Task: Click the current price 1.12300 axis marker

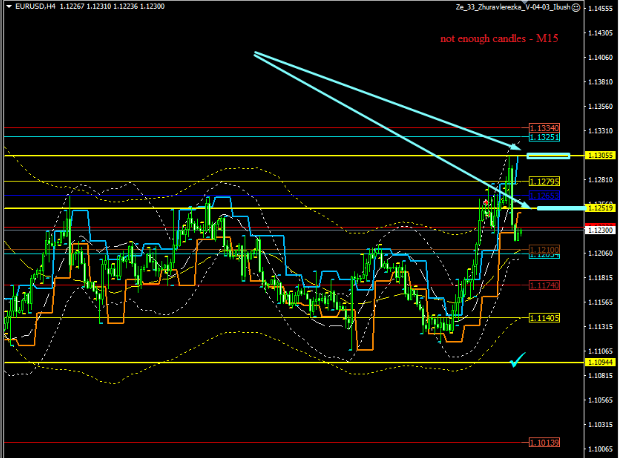Action: point(601,230)
